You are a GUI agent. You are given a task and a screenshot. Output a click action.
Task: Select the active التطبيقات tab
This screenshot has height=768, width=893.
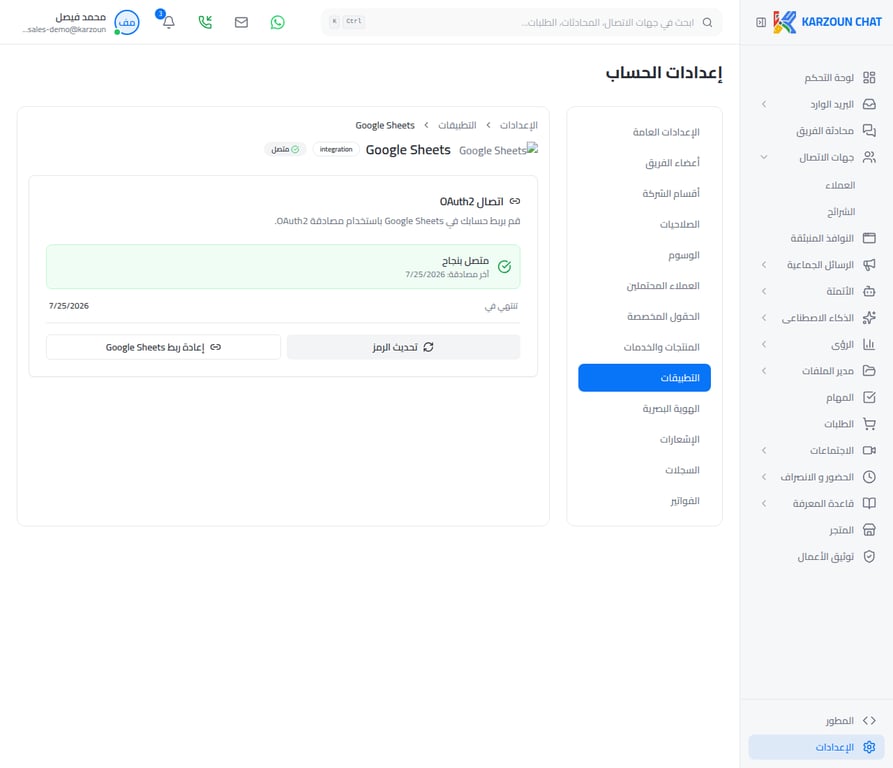pos(644,378)
